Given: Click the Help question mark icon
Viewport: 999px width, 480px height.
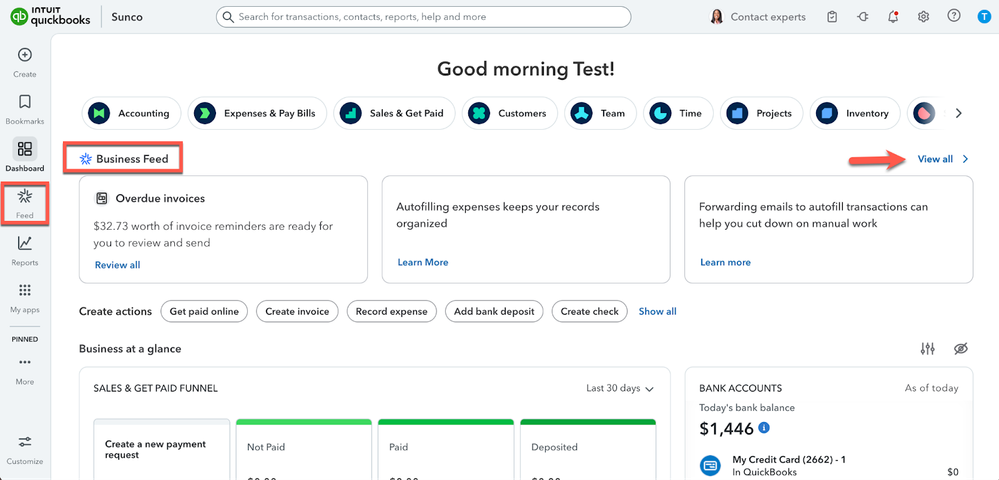Looking at the screenshot, I should [x=954, y=17].
